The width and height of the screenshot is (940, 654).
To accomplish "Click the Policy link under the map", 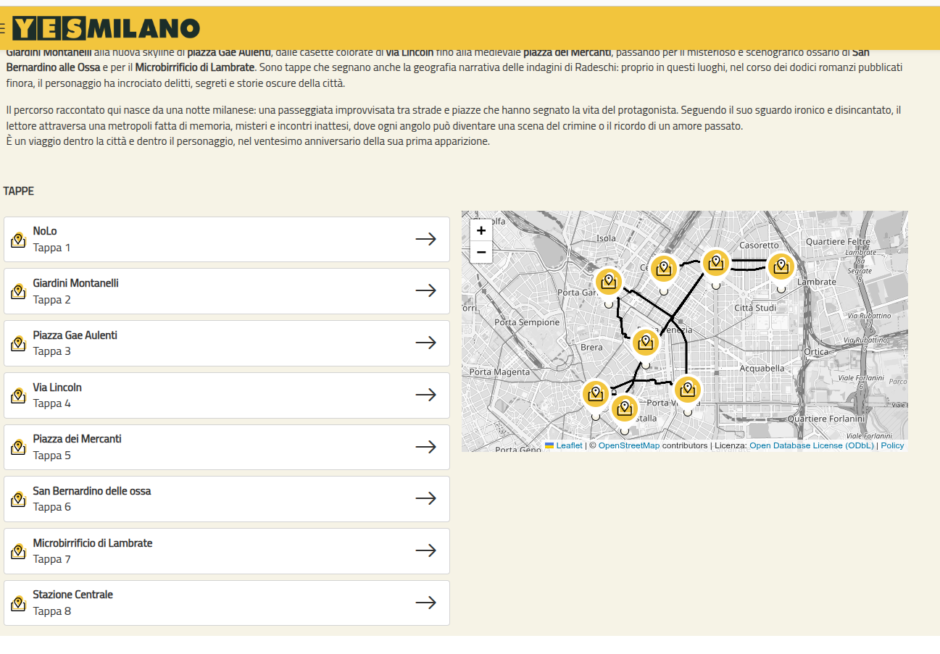I will pos(892,446).
